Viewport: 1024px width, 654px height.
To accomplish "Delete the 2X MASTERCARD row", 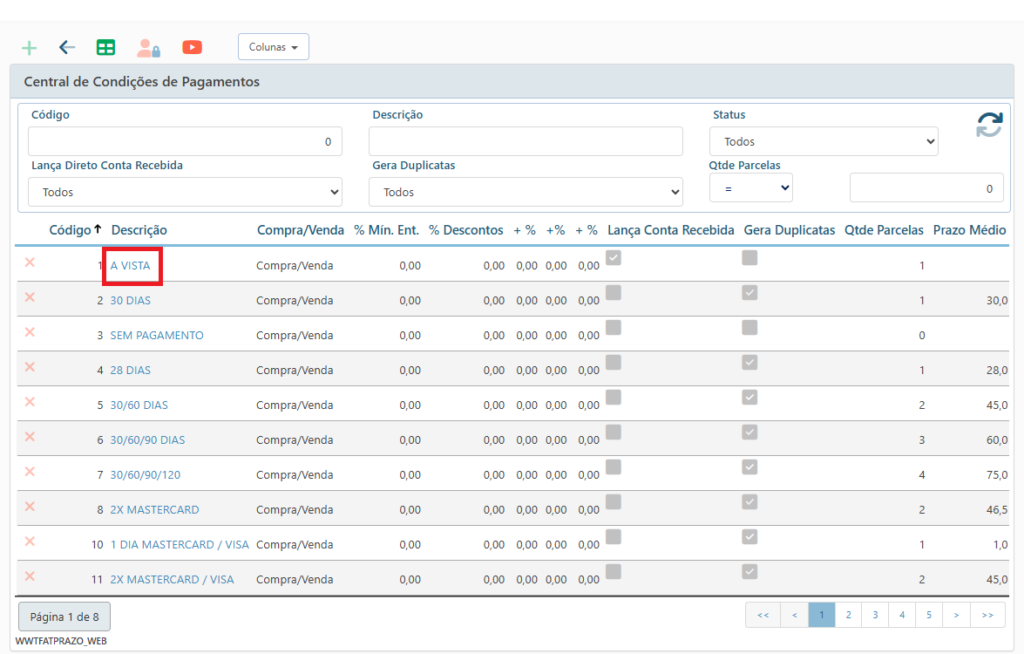I will tap(30, 506).
